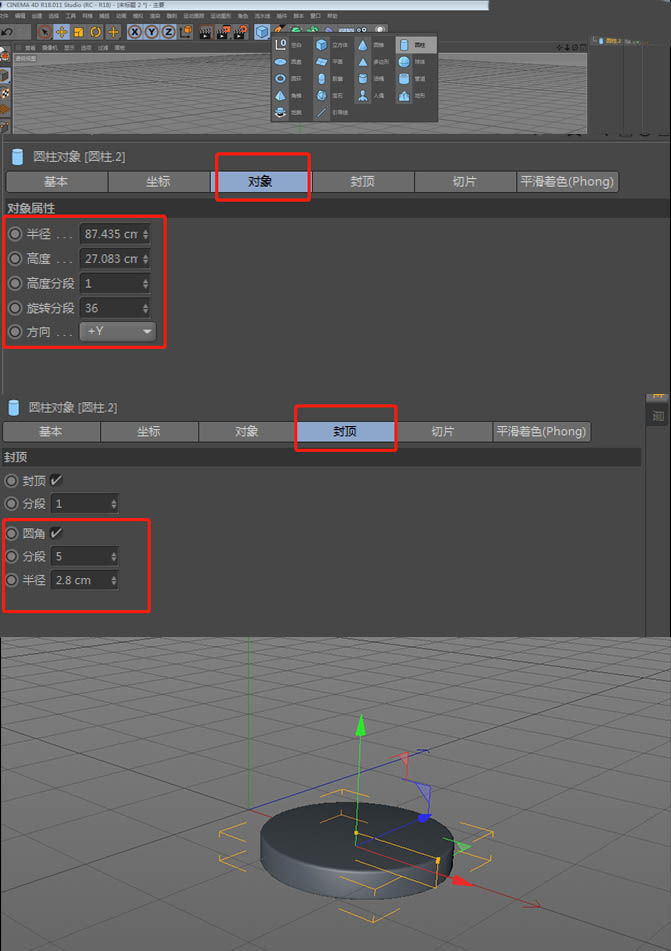Add an Oil Tank (油桶) primitive
671x951 pixels.
(363, 78)
